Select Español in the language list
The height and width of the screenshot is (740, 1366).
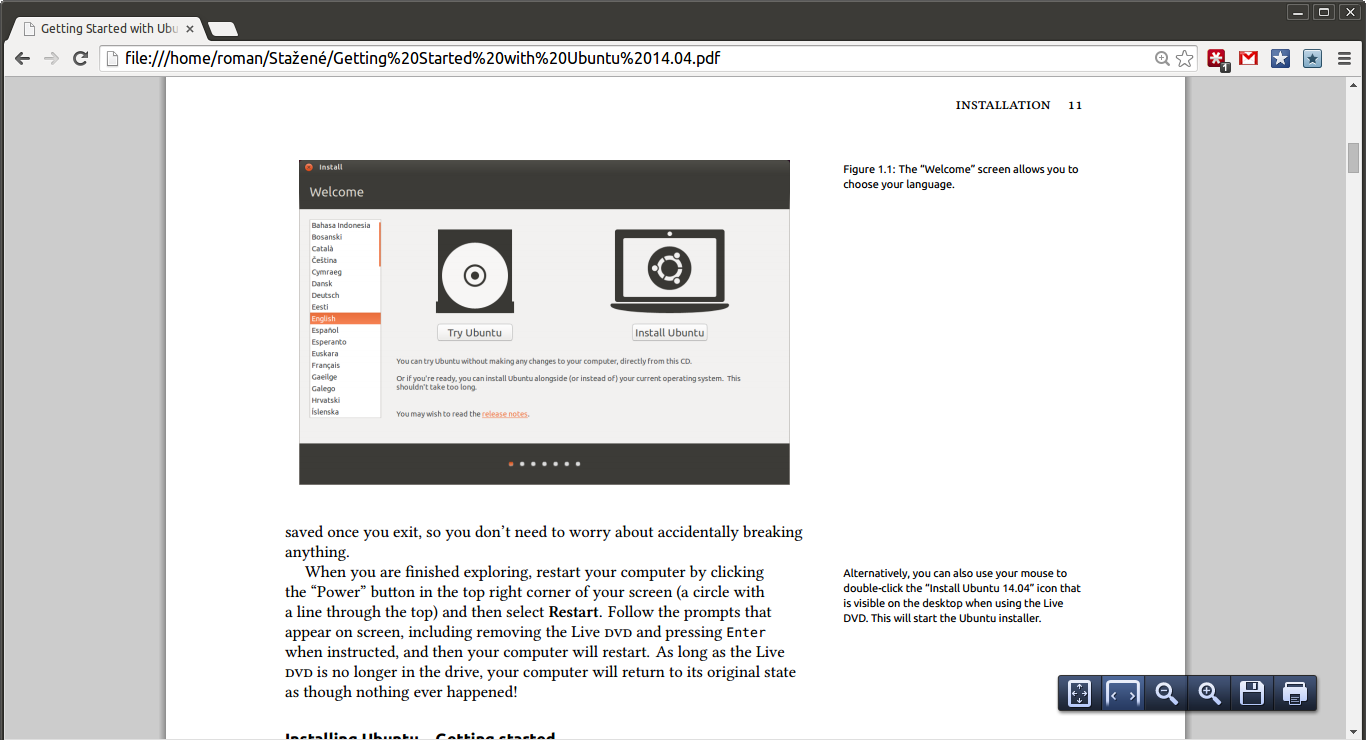point(345,330)
